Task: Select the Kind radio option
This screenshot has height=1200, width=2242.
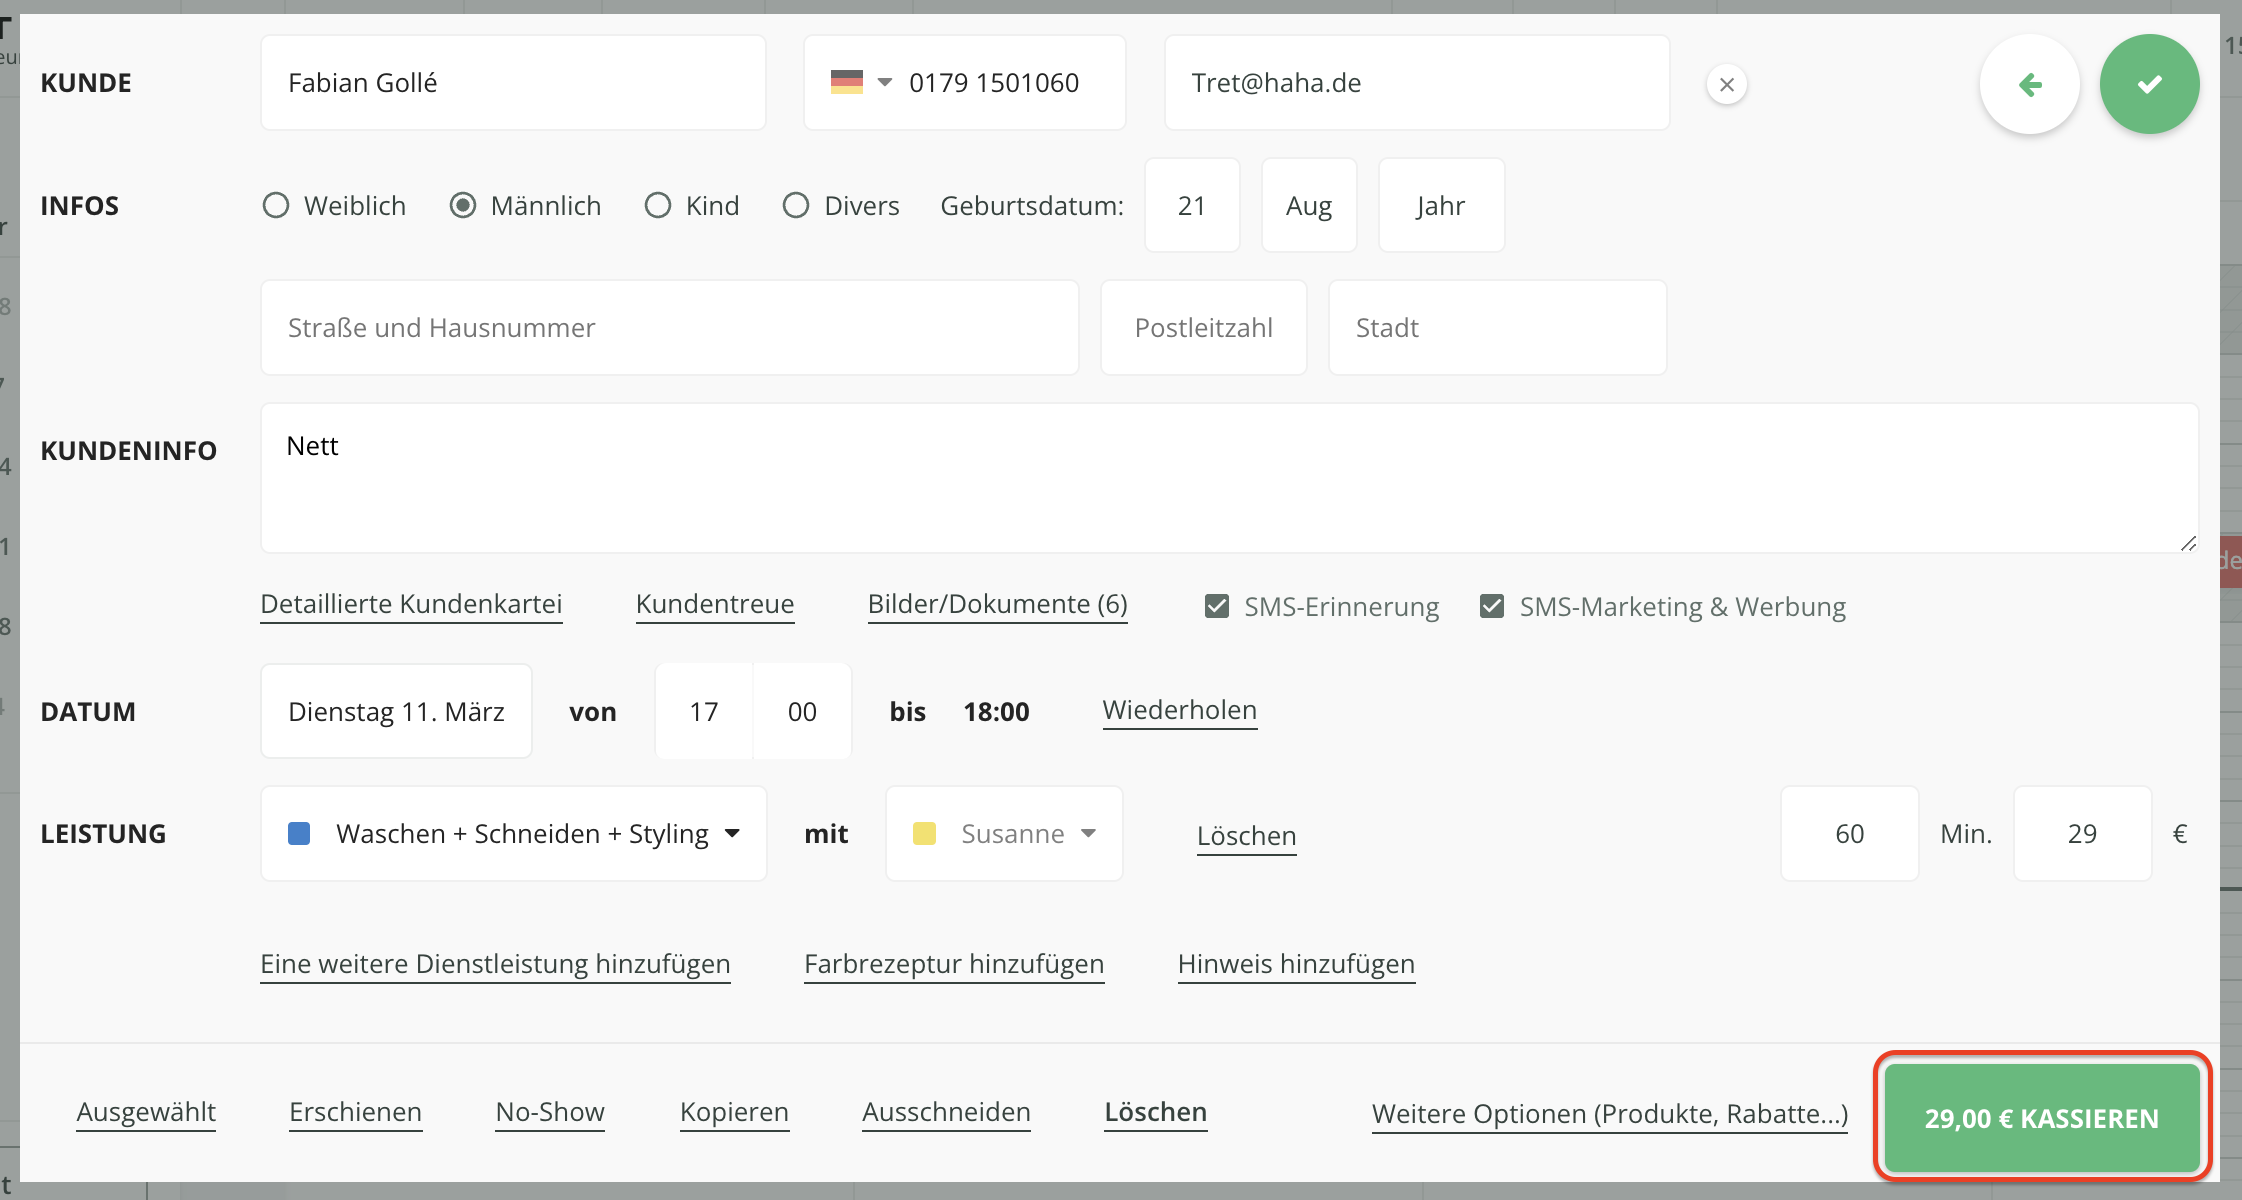Action: (x=658, y=206)
